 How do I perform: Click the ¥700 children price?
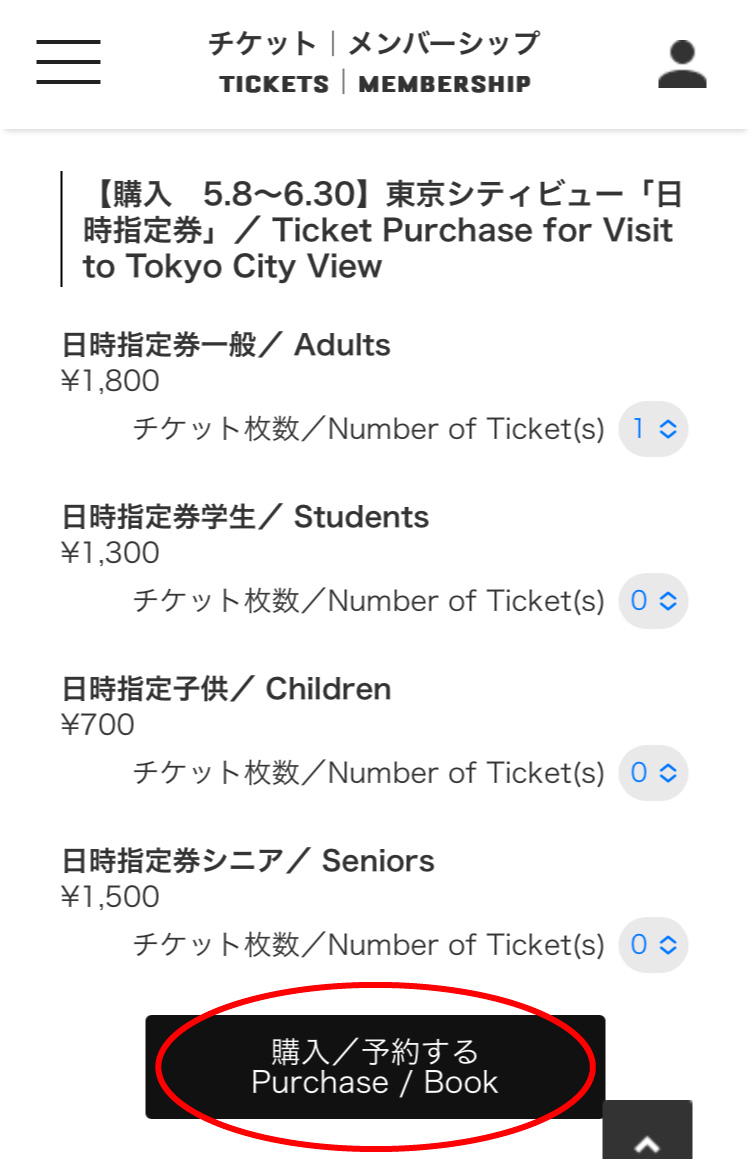tap(98, 724)
